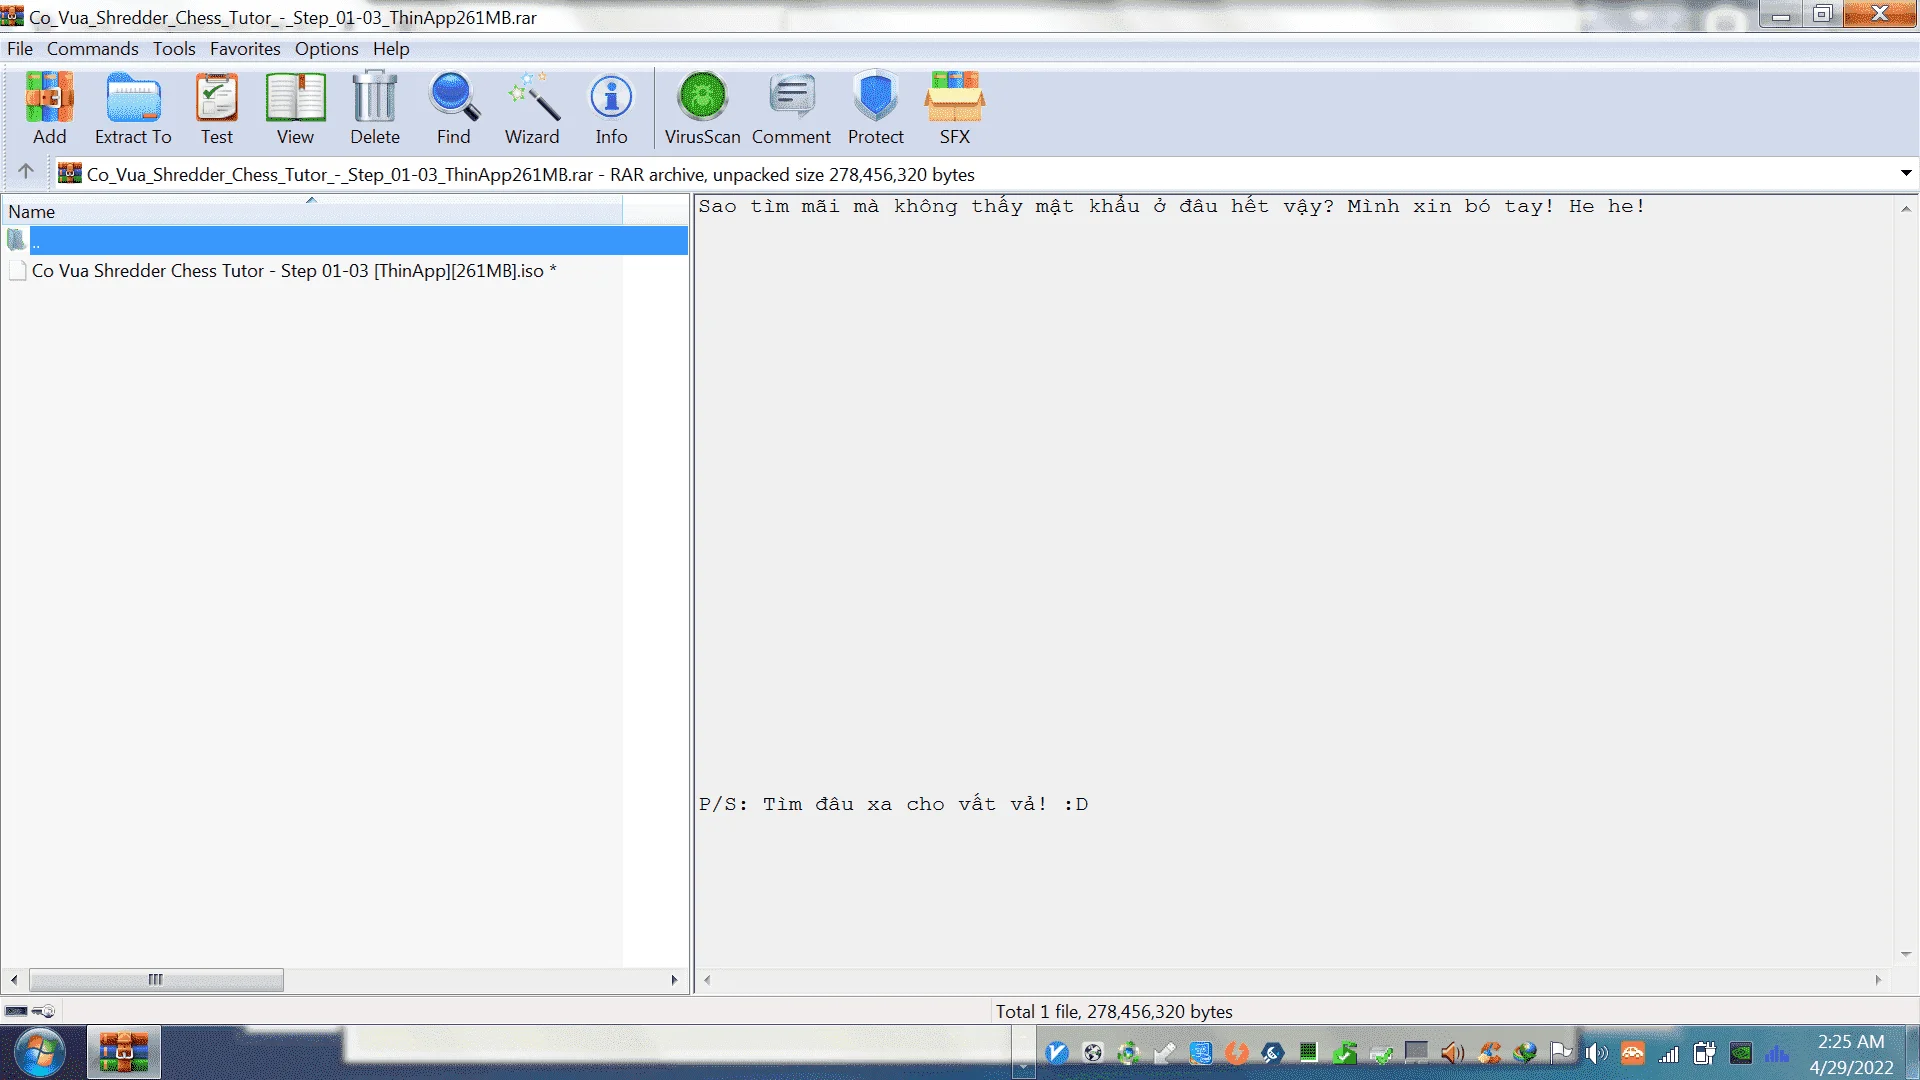This screenshot has width=1920, height=1080.
Task: Run Test on the archive
Action: click(x=217, y=108)
